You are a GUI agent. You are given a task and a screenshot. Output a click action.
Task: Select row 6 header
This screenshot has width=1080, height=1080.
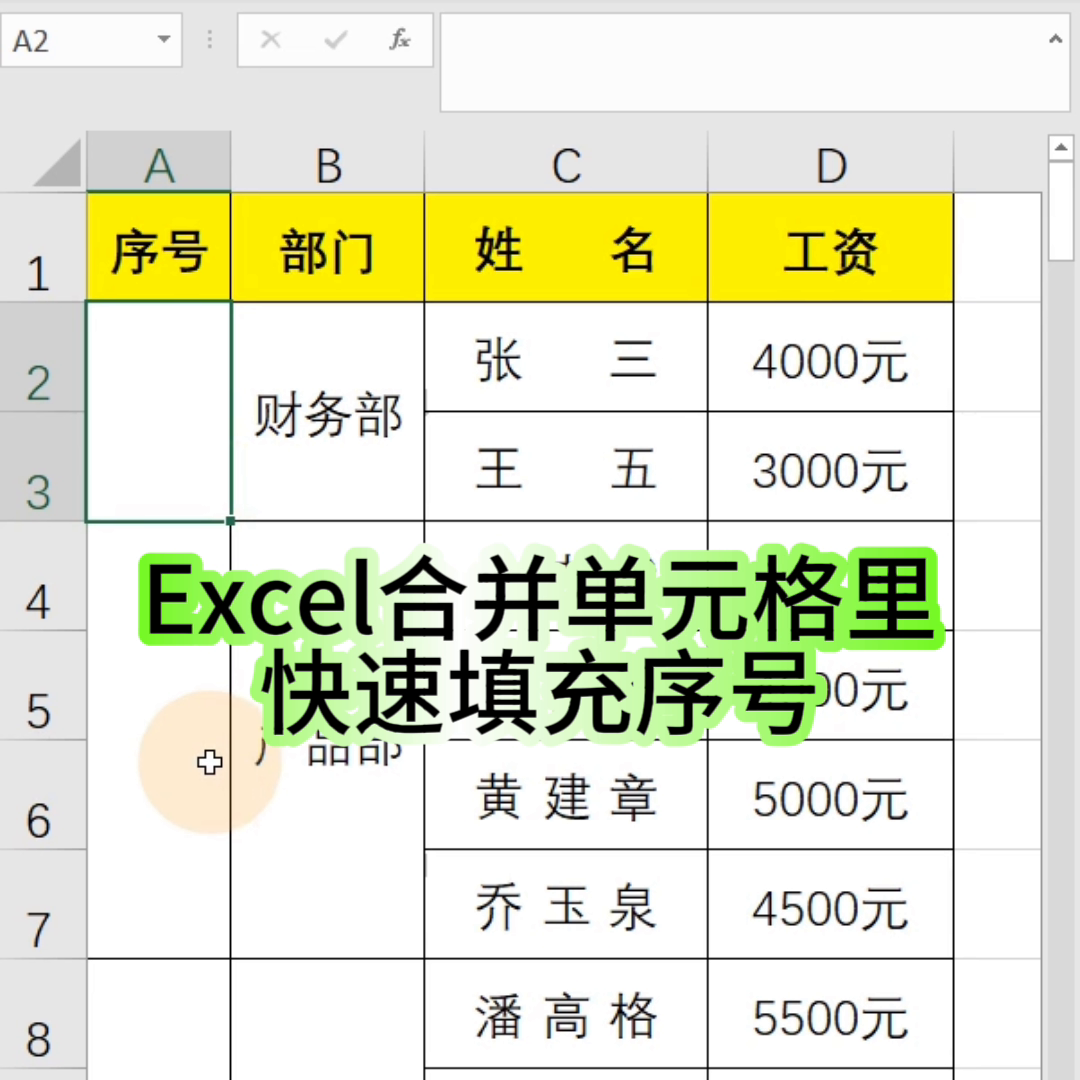43,795
